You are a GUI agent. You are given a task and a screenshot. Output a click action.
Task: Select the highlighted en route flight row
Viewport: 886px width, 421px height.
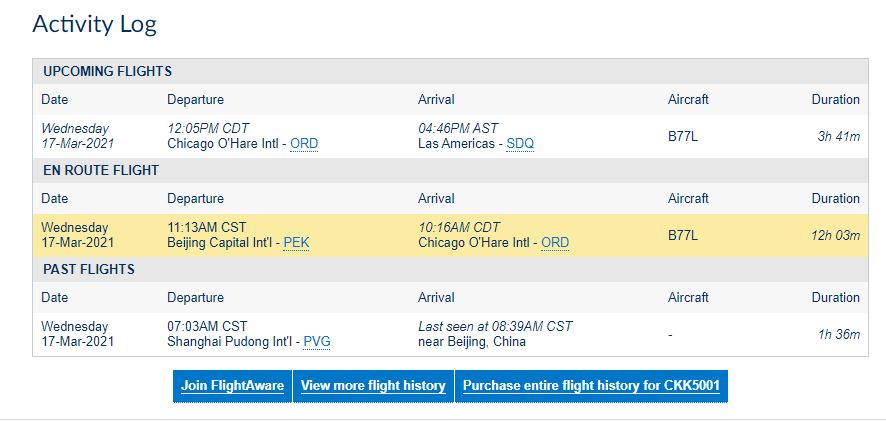tap(450, 236)
